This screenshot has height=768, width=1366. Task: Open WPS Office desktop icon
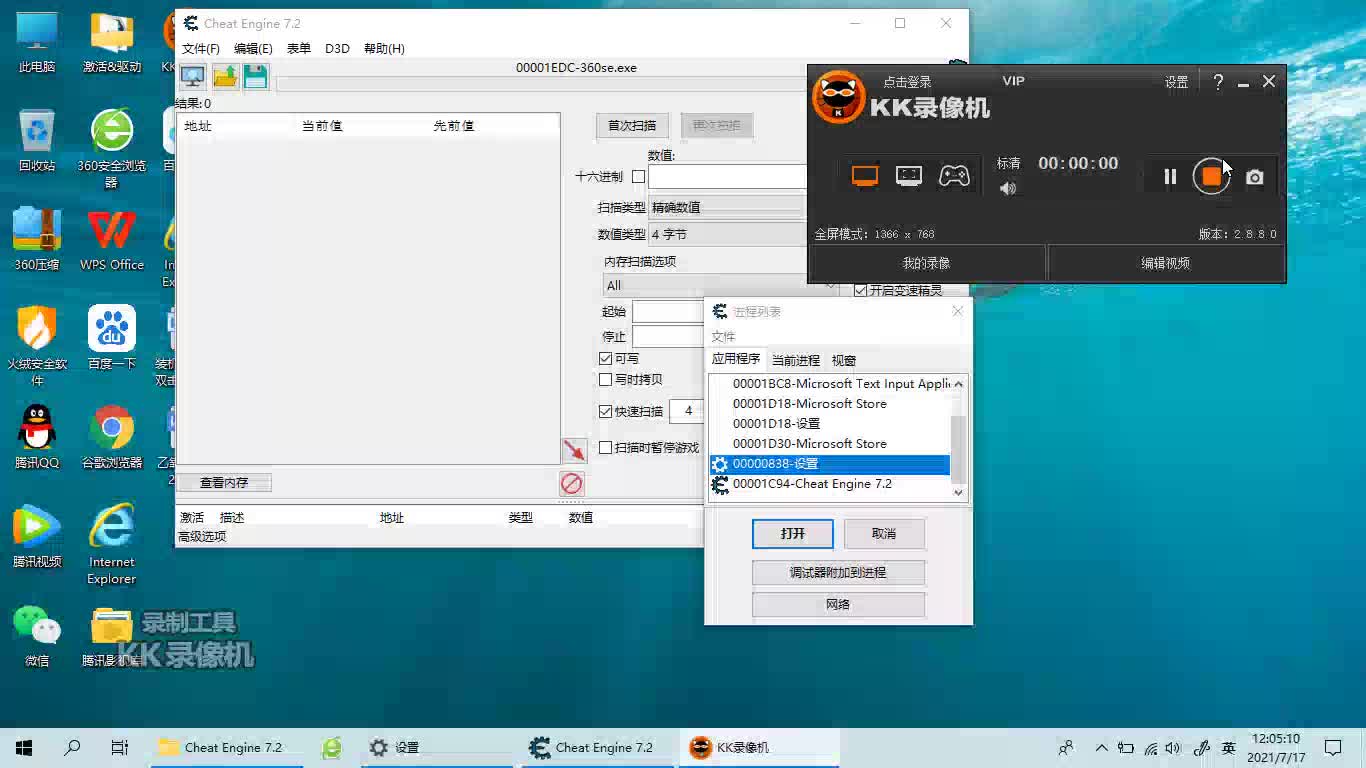tap(112, 240)
